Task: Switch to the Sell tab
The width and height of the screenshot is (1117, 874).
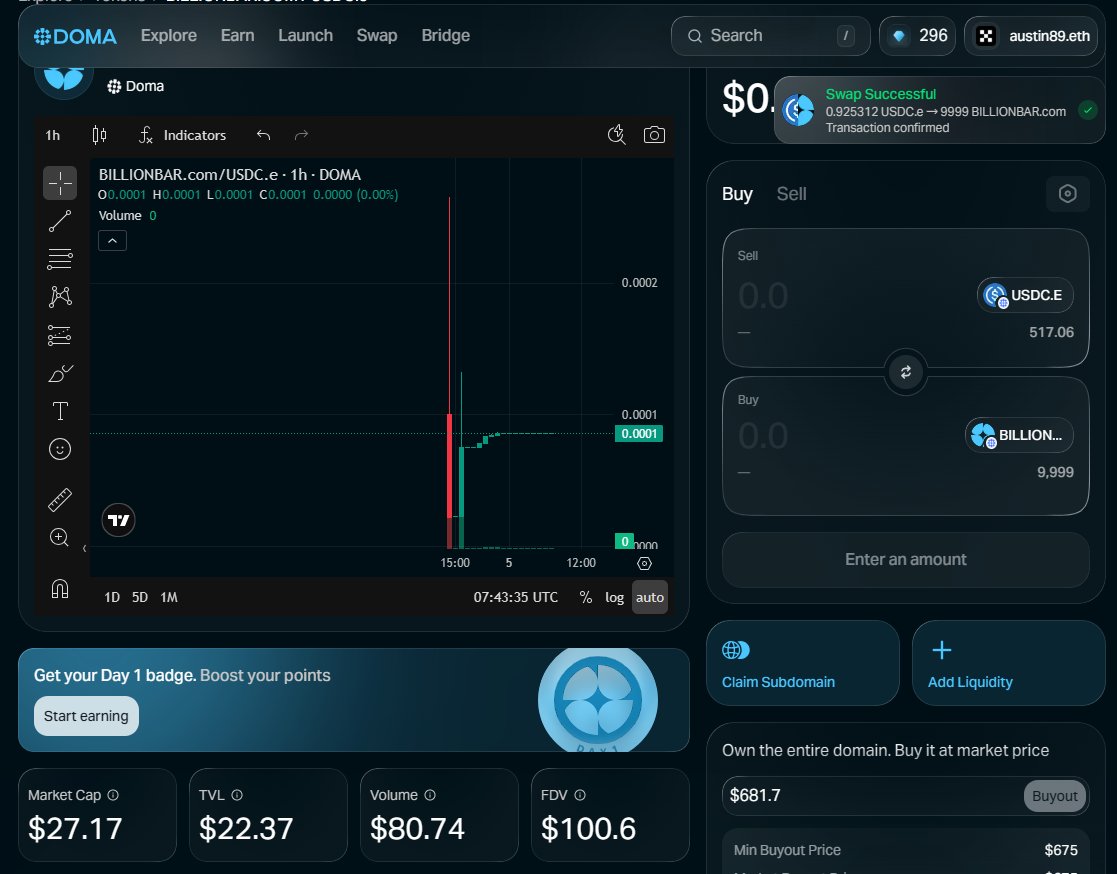Action: pyautogui.click(x=791, y=194)
